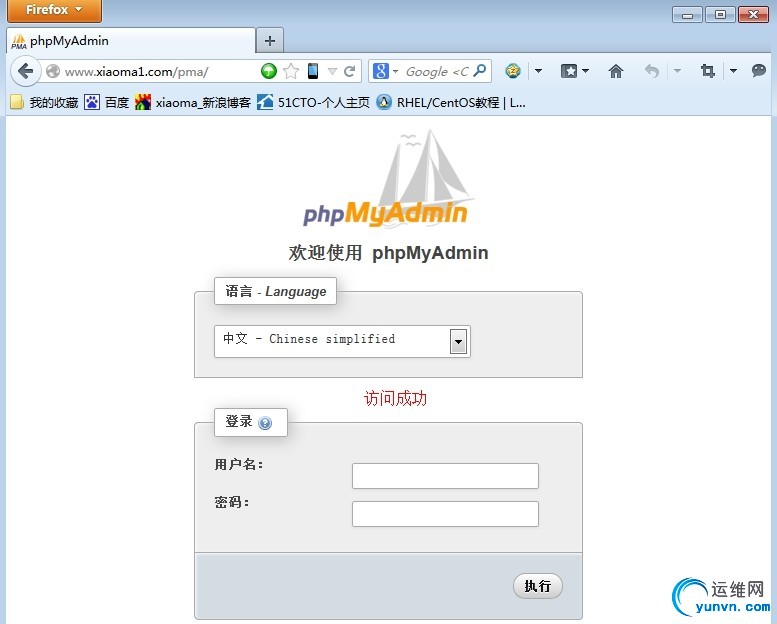Reload the page with refresh icon
Viewport: 777px width, 624px height.
(x=350, y=71)
